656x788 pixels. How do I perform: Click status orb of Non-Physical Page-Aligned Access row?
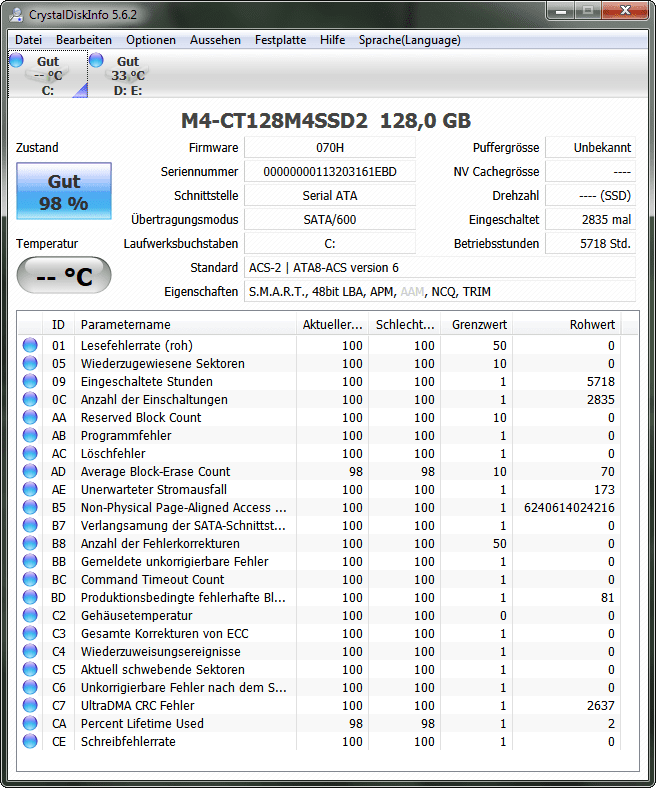coord(30,508)
